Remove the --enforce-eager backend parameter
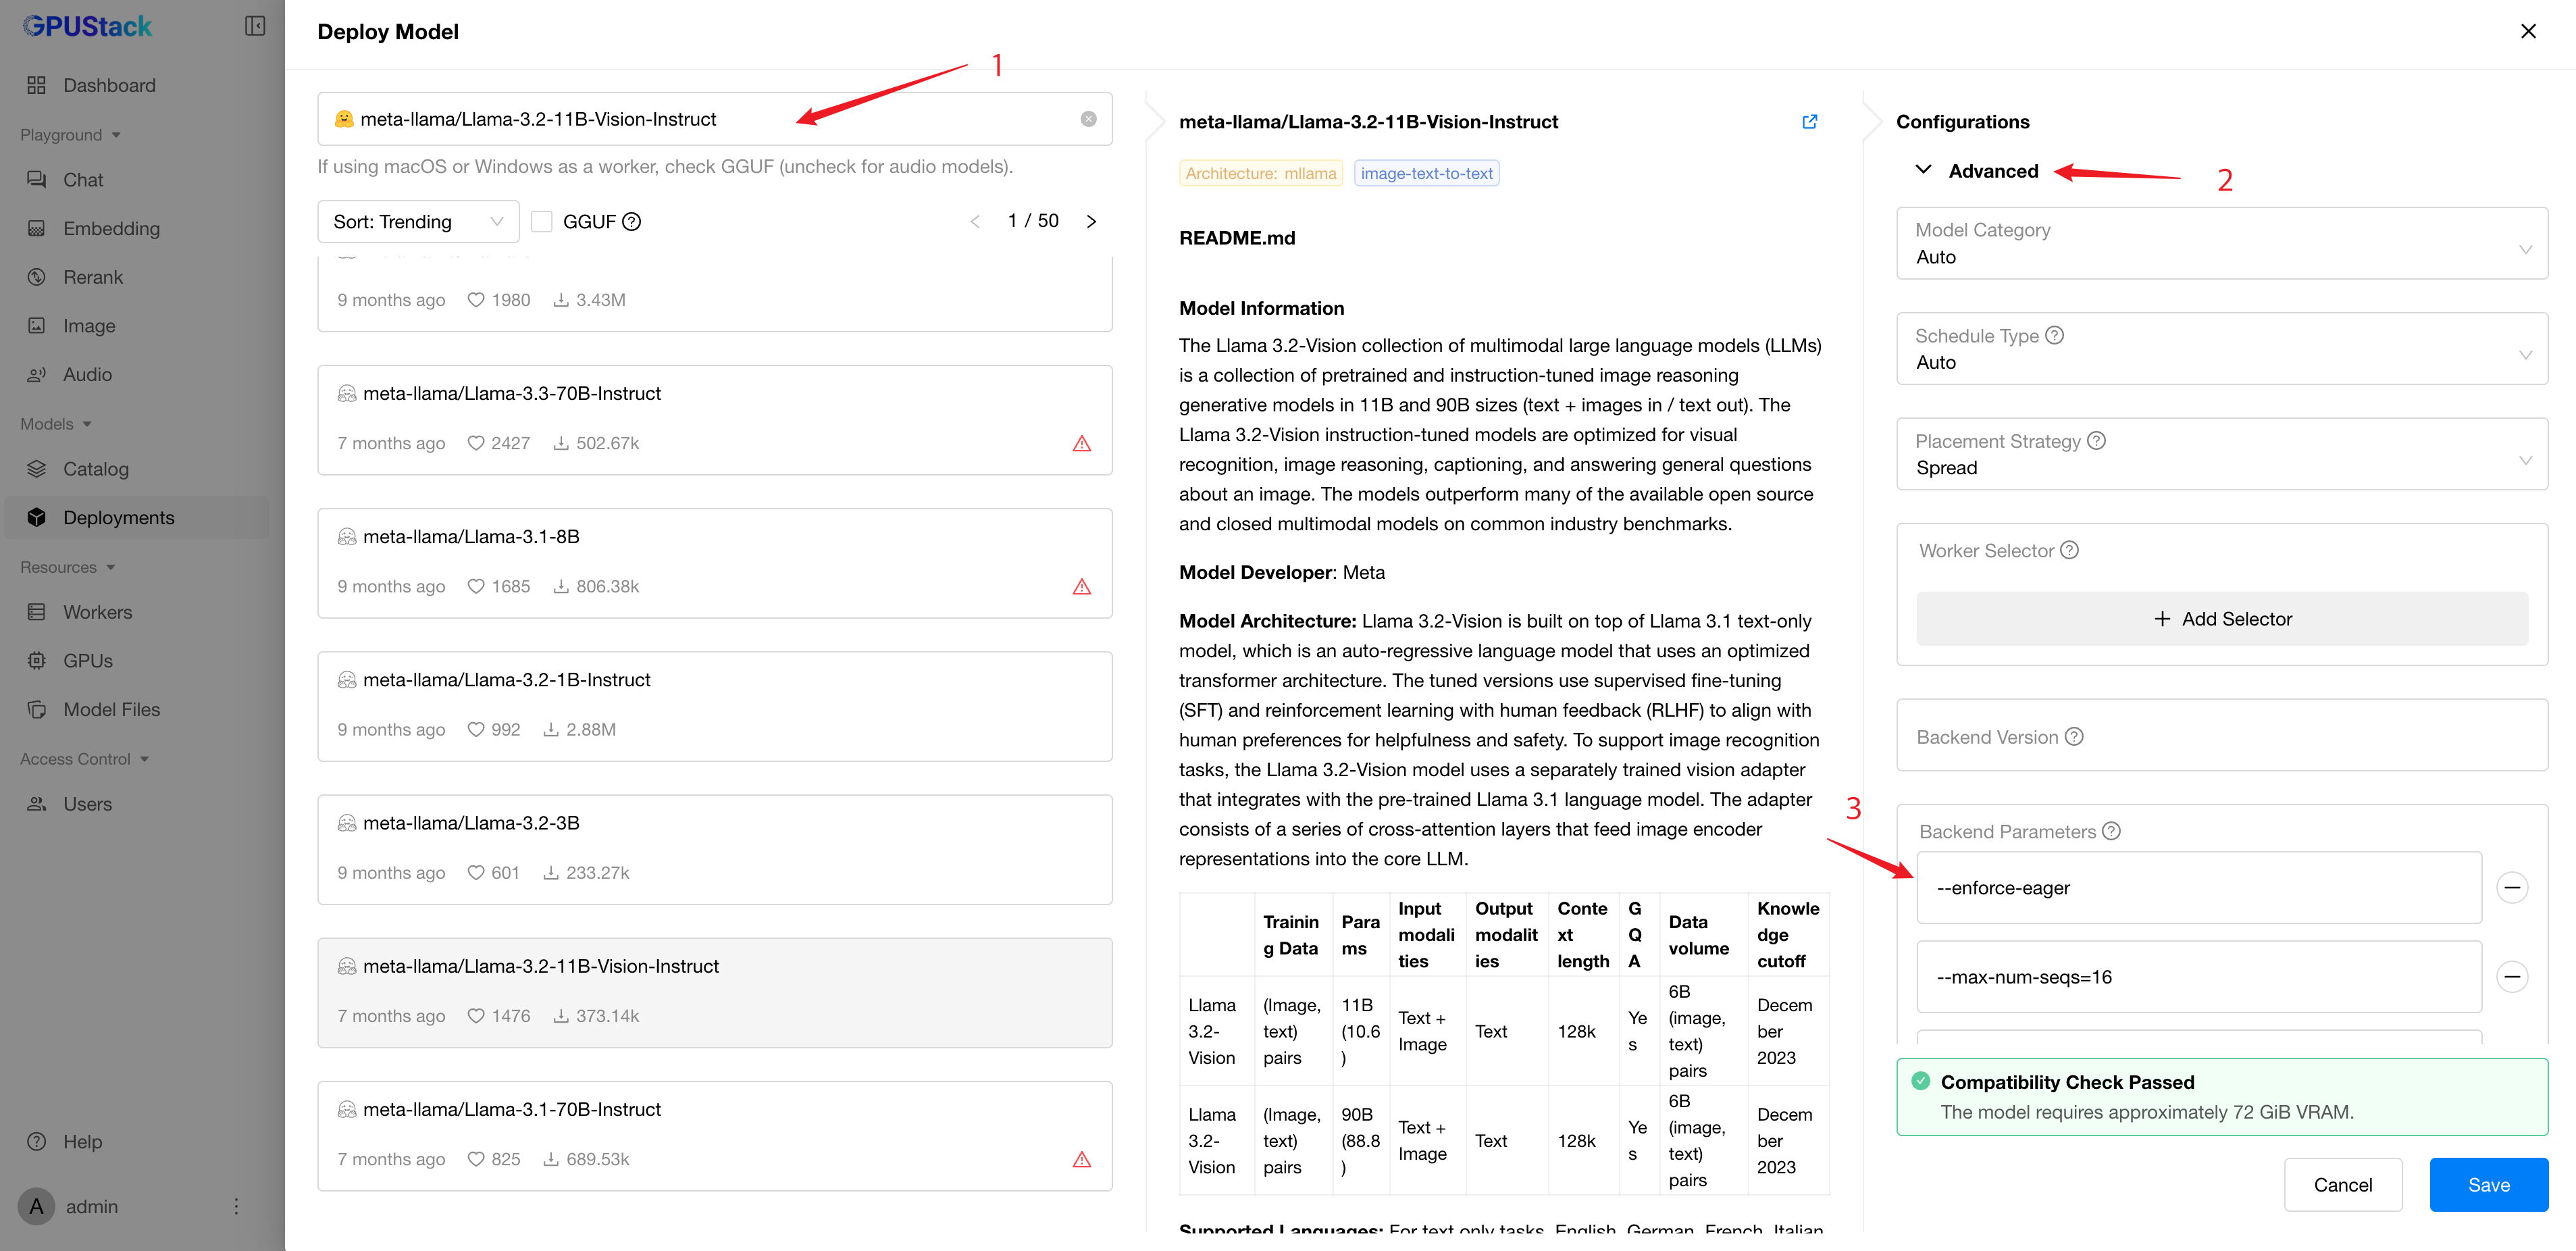2576x1251 pixels. [x=2512, y=887]
